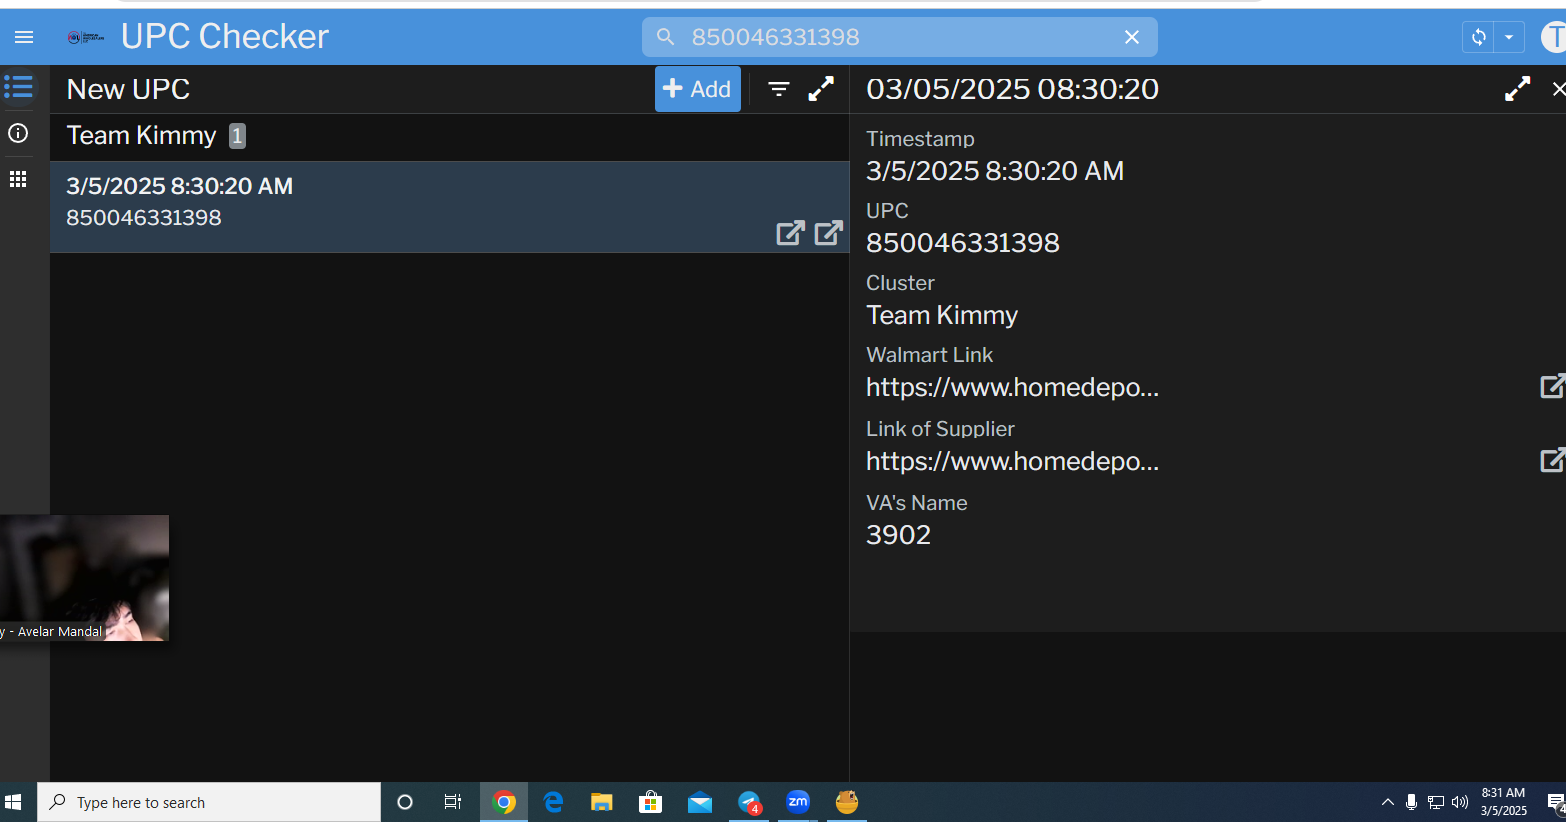The width and height of the screenshot is (1566, 822).
Task: Open the Mail app from the taskbar
Action: pyautogui.click(x=700, y=802)
